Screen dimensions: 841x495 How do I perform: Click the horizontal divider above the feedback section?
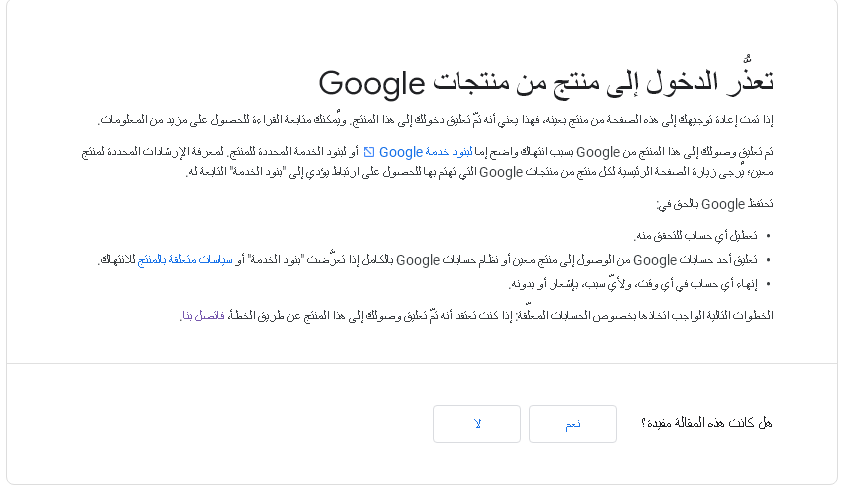click(422, 364)
